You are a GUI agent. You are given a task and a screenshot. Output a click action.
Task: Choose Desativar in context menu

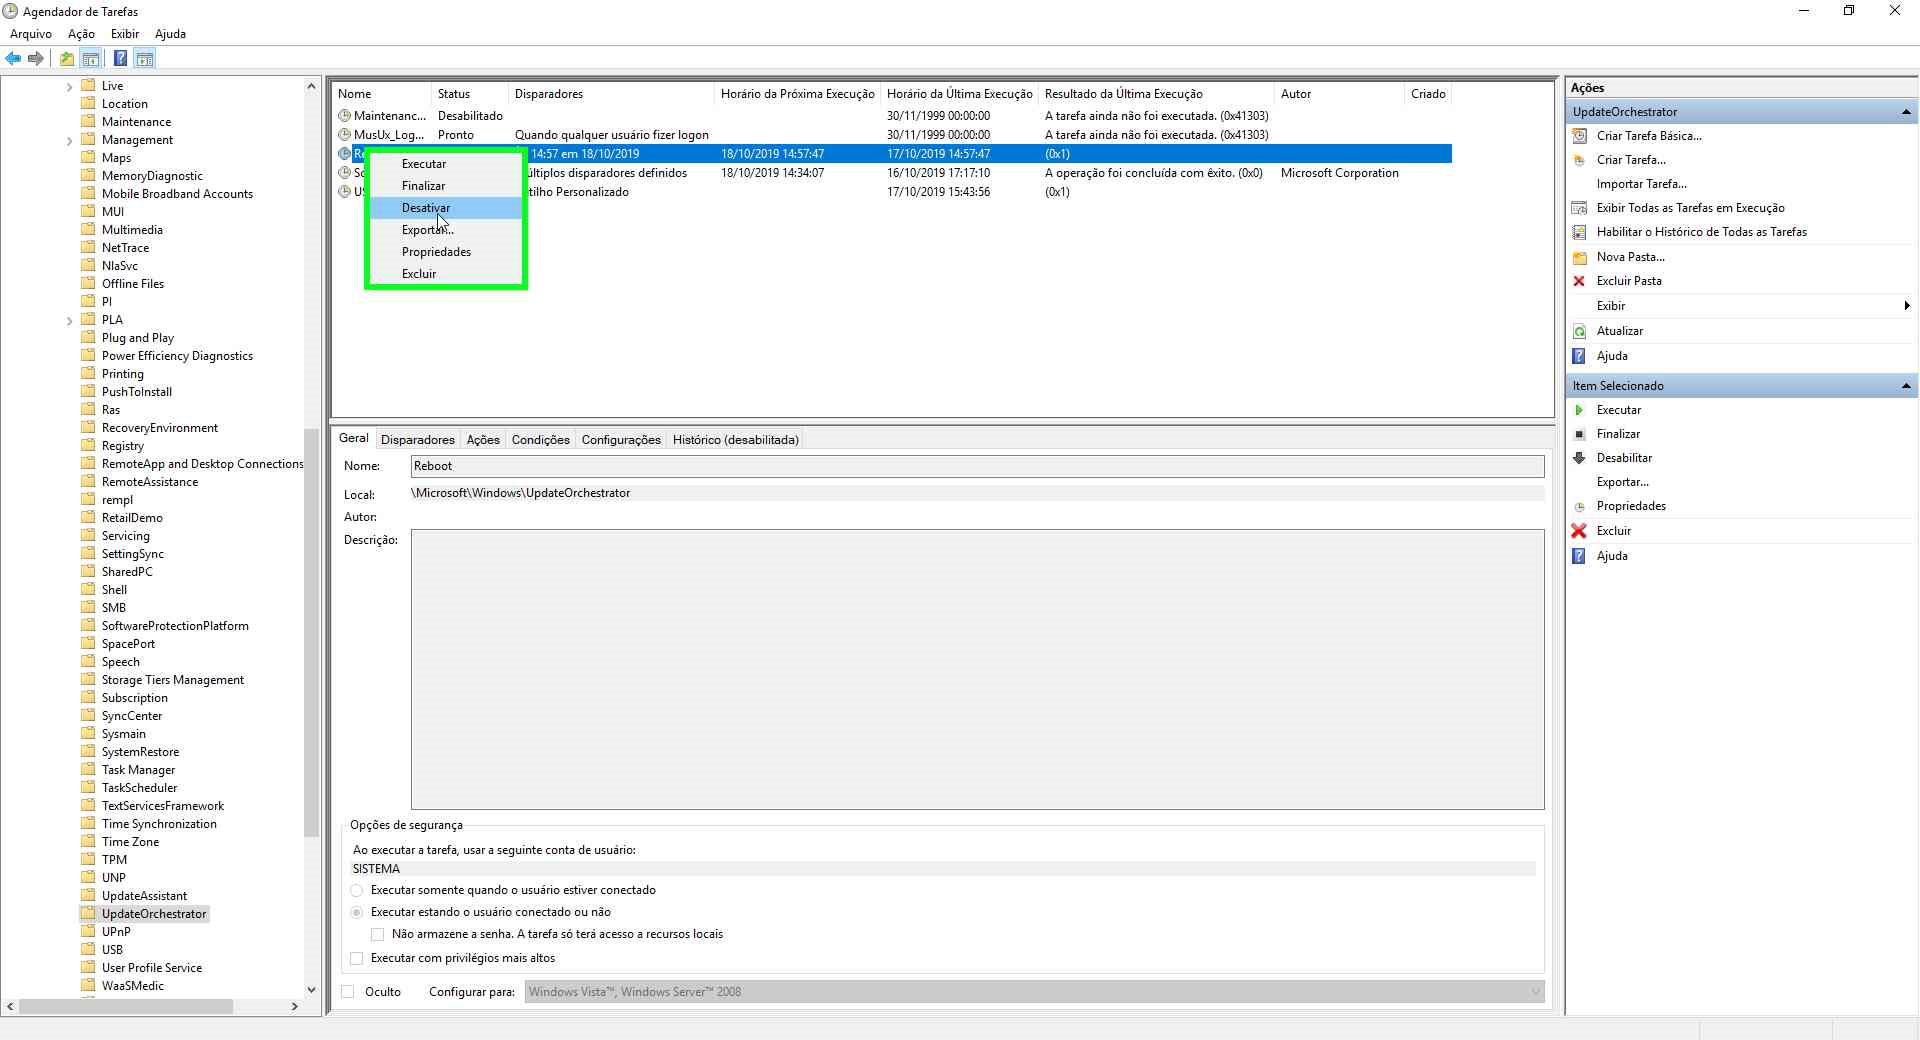(446, 208)
